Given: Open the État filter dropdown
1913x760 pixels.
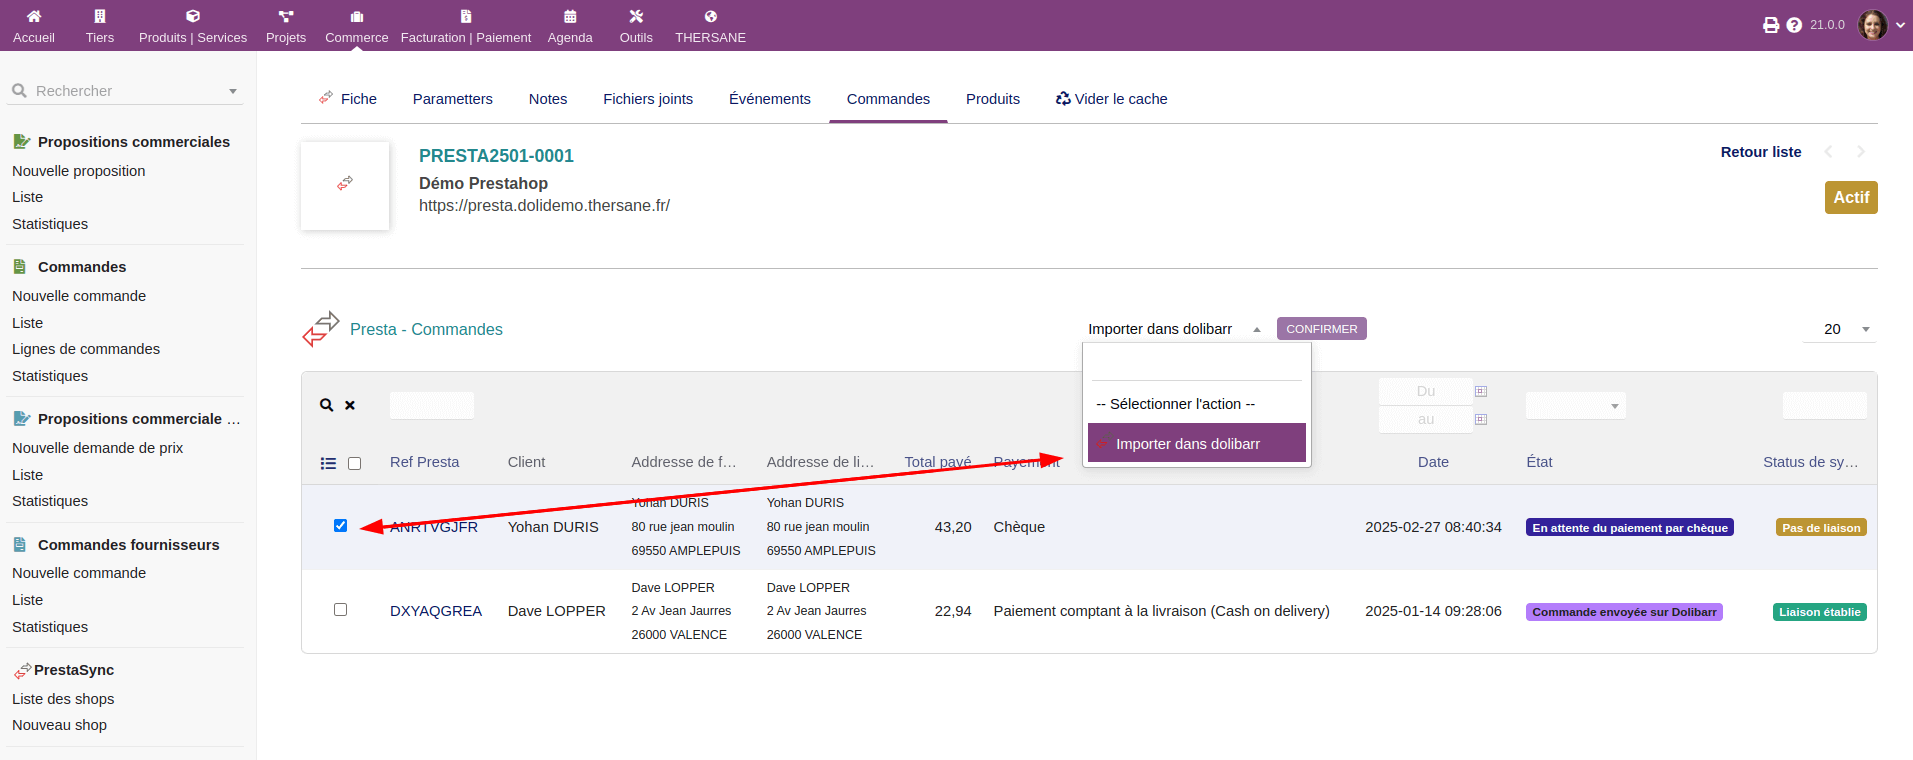Looking at the screenshot, I should click(1575, 405).
